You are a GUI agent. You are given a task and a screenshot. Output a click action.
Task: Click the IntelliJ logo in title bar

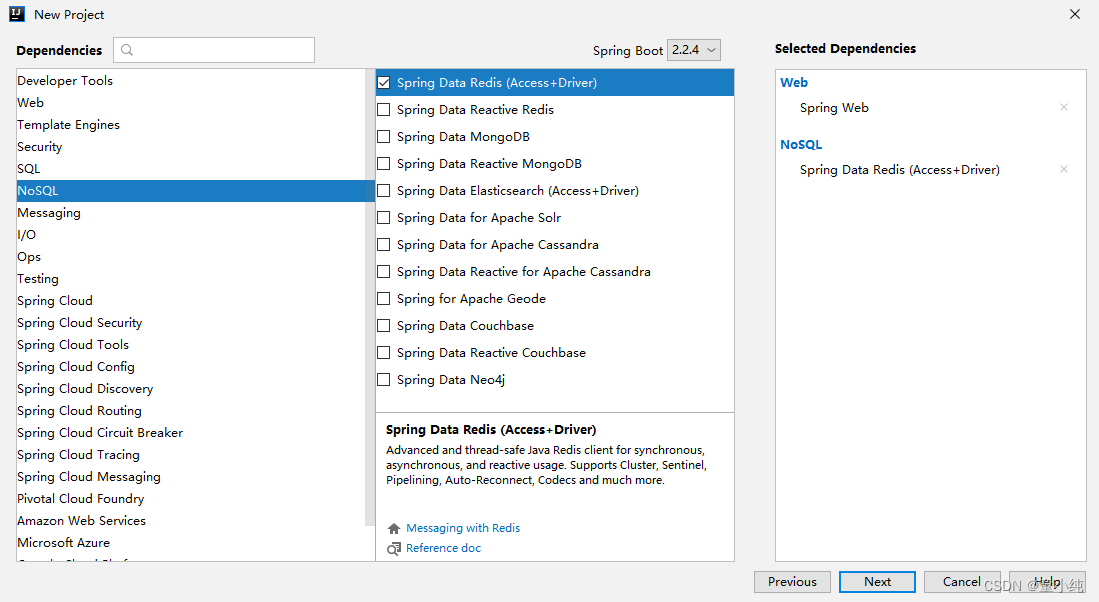[17, 14]
